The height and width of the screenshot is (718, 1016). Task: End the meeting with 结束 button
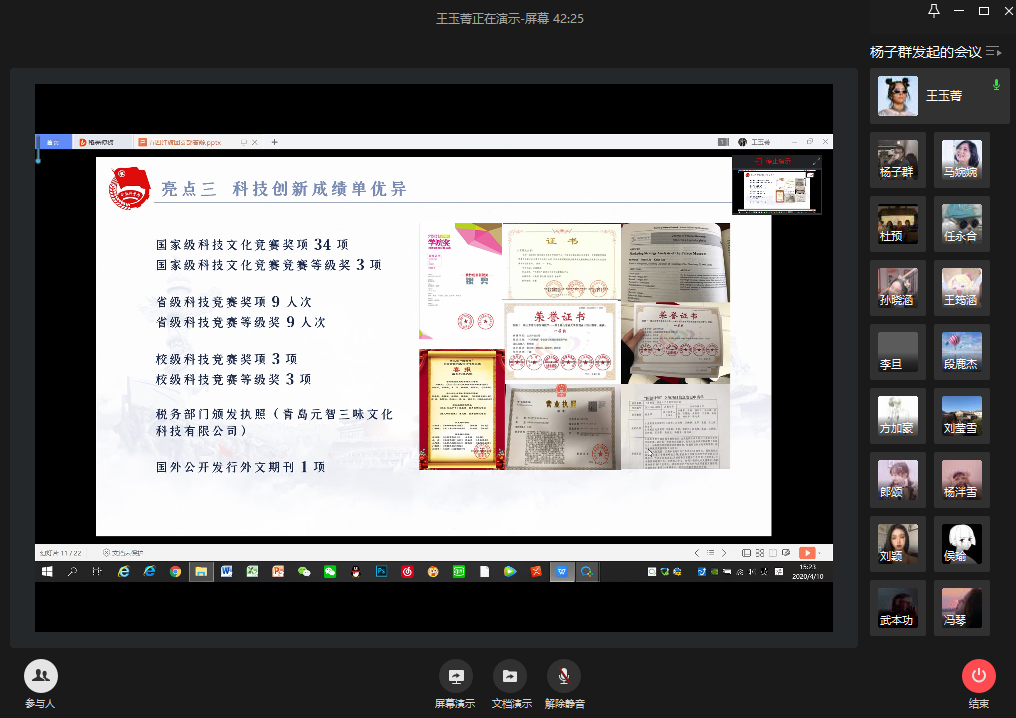pos(978,677)
